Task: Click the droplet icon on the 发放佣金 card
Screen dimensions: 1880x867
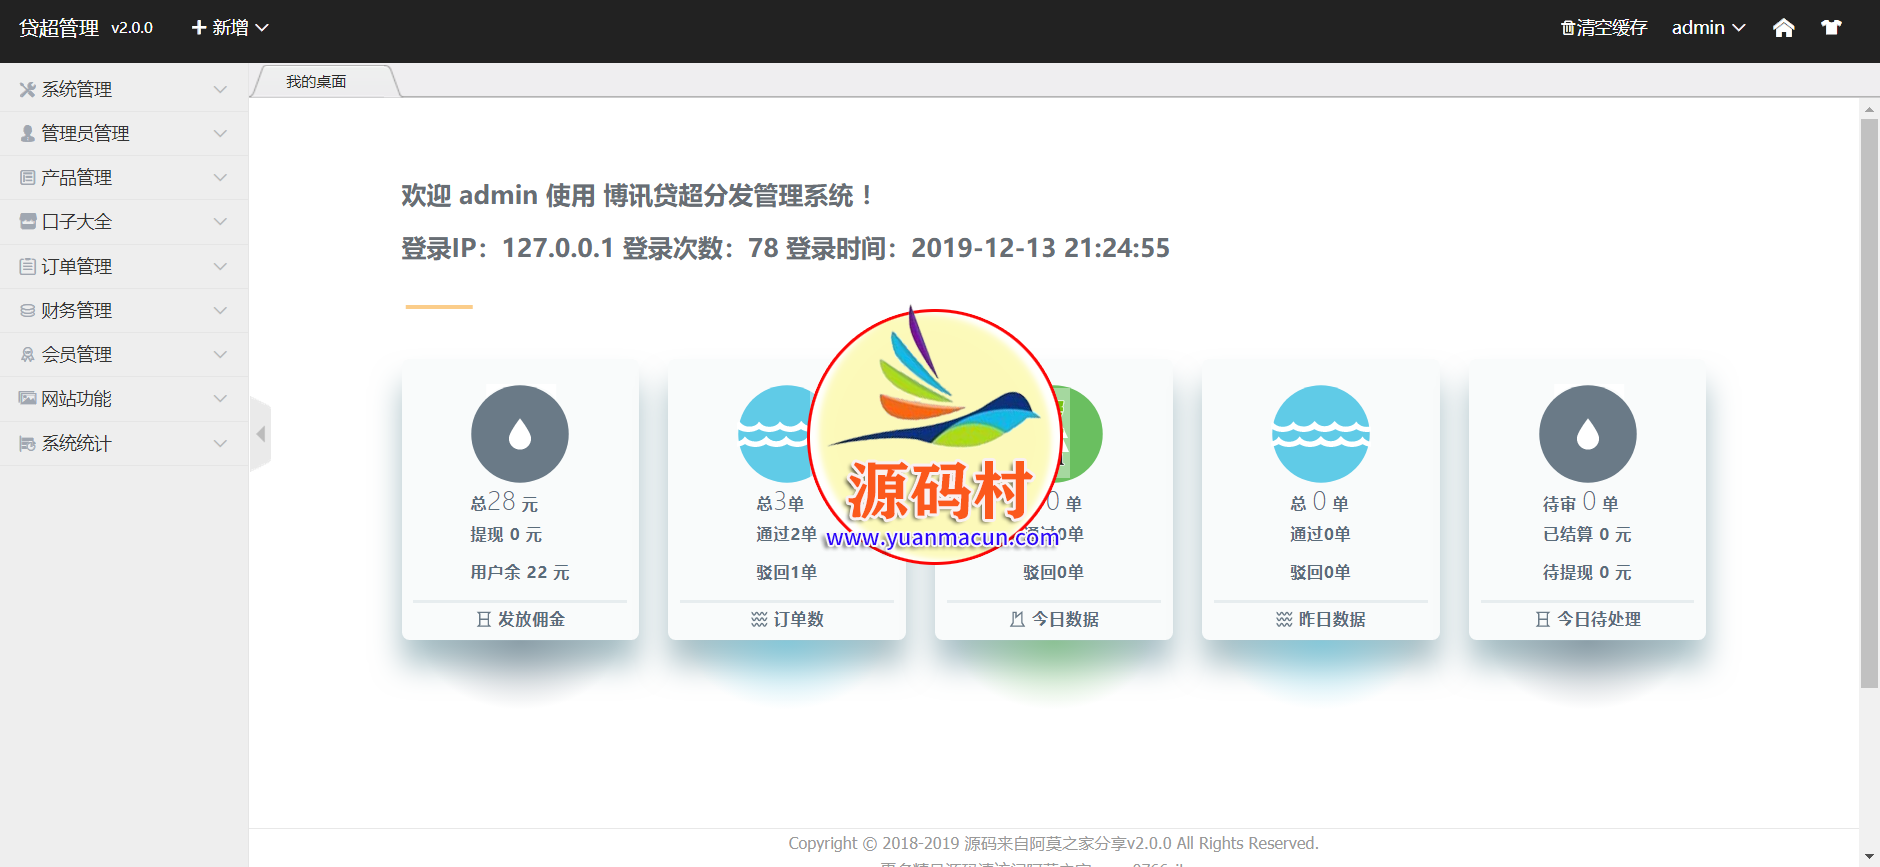Action: [x=519, y=434]
